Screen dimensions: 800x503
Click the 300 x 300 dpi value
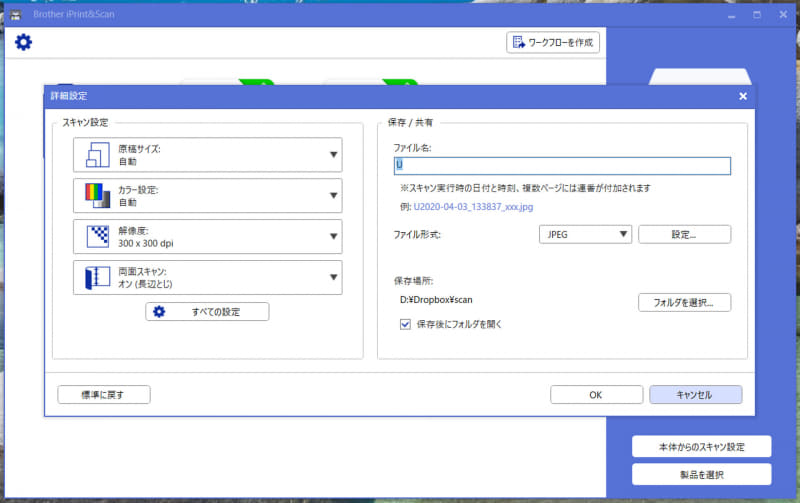click(146, 243)
